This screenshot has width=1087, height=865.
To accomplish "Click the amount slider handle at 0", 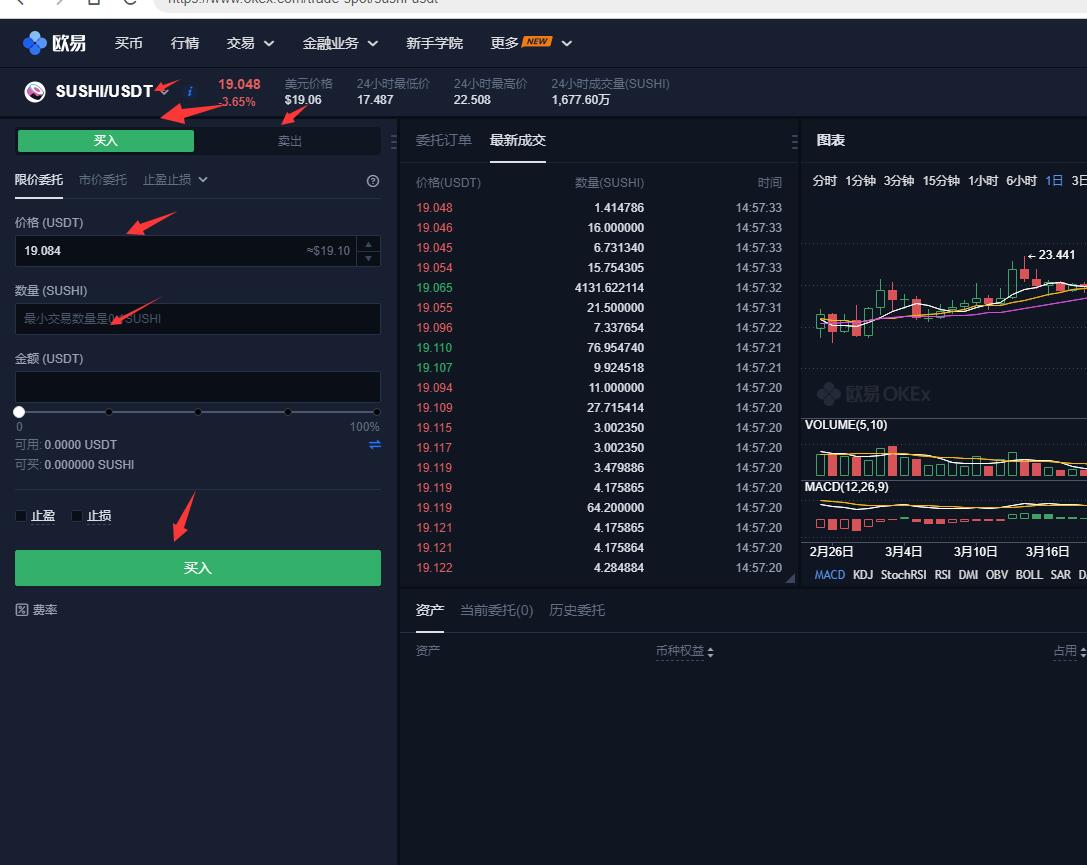I will pos(19,412).
